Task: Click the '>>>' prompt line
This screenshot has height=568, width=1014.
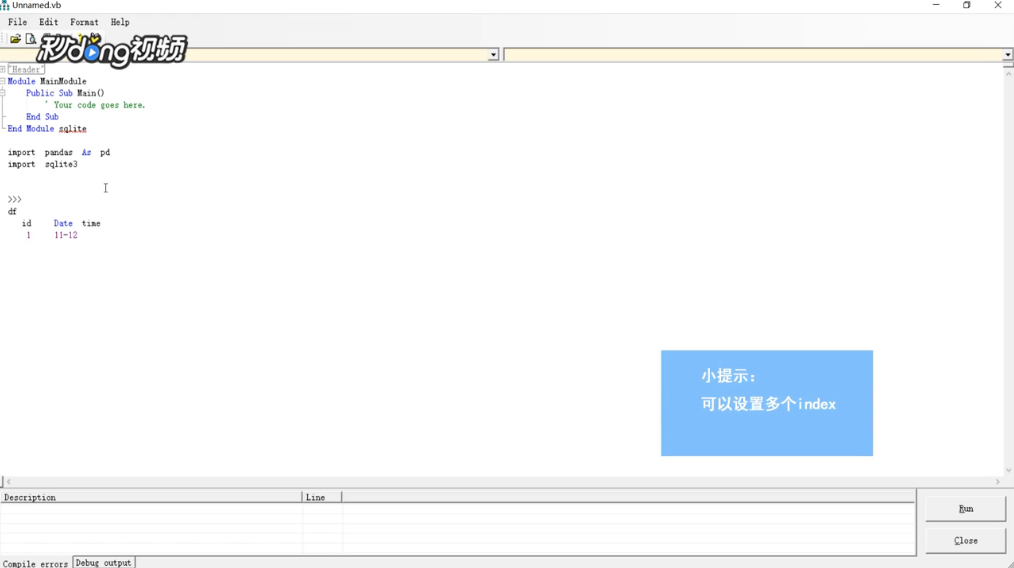Action: tap(14, 199)
